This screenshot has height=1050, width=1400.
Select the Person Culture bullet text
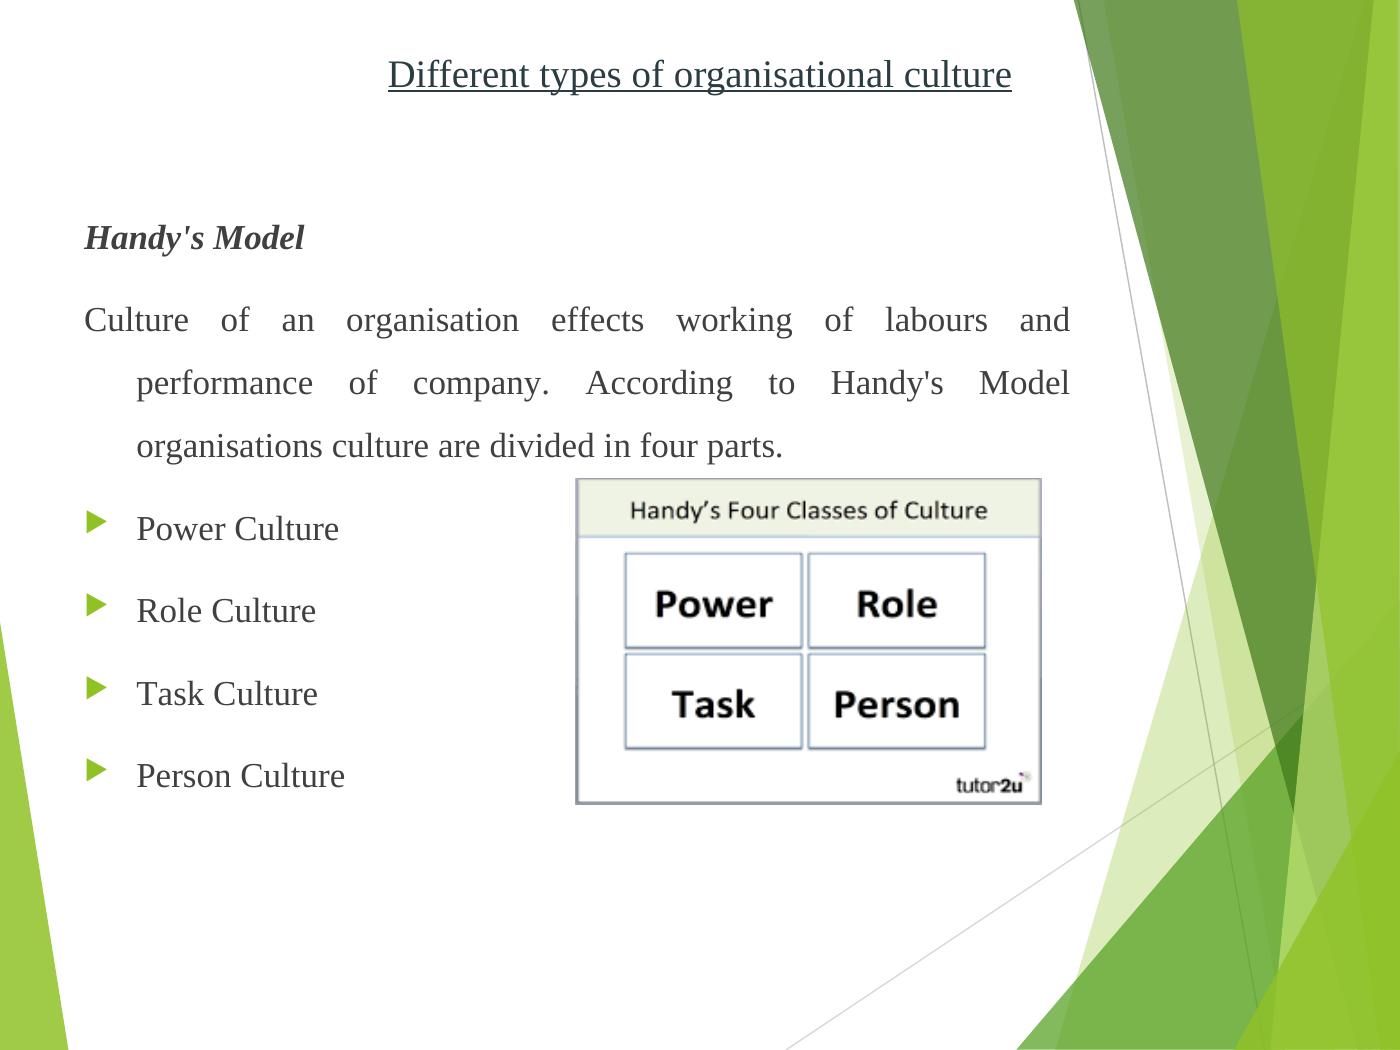tap(240, 776)
